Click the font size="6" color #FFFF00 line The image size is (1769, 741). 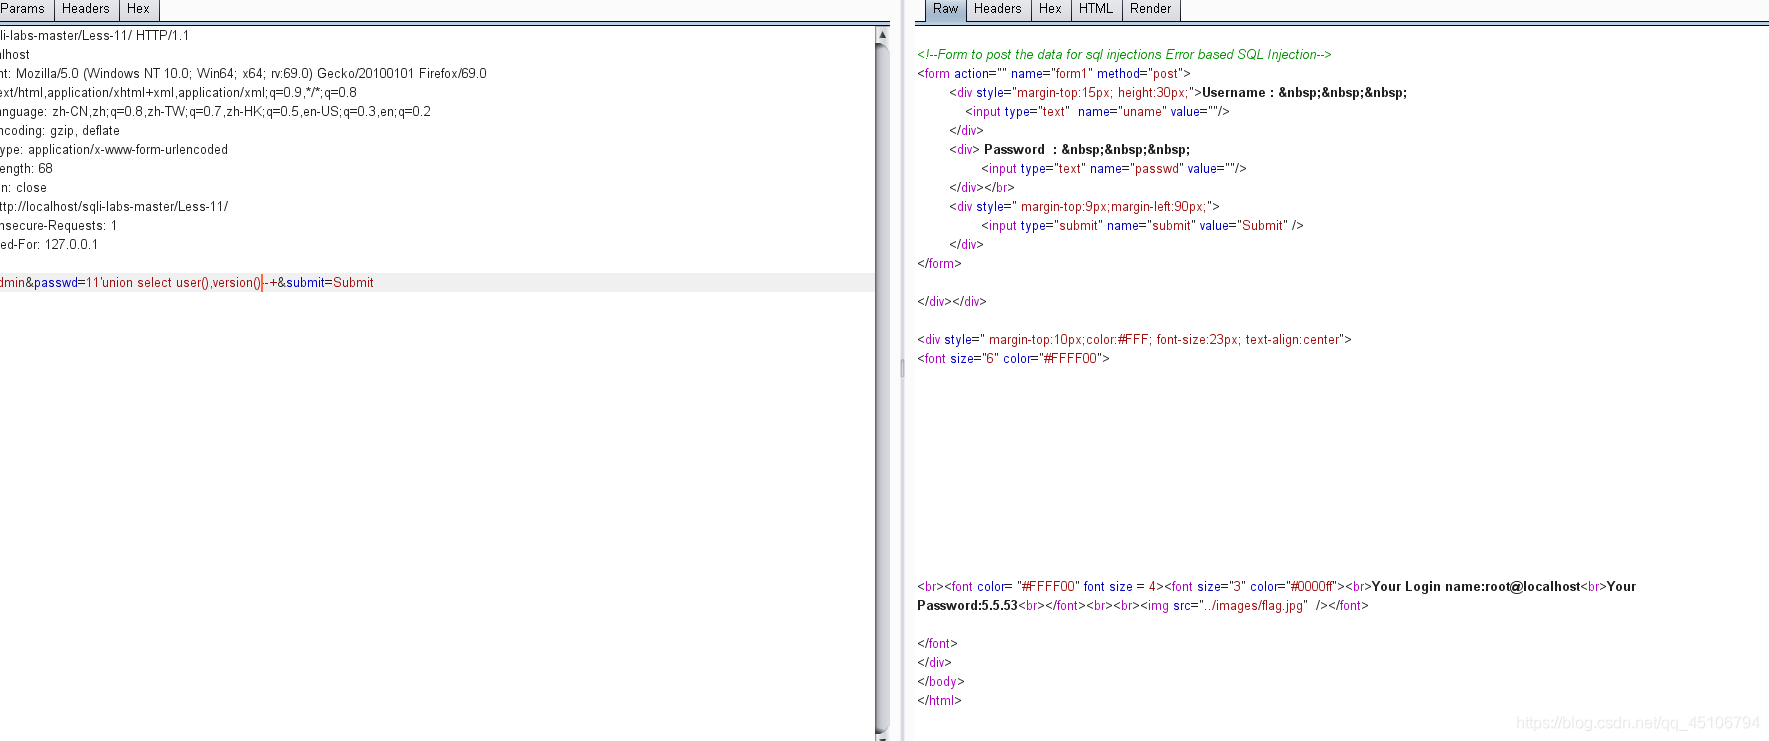point(1013,359)
